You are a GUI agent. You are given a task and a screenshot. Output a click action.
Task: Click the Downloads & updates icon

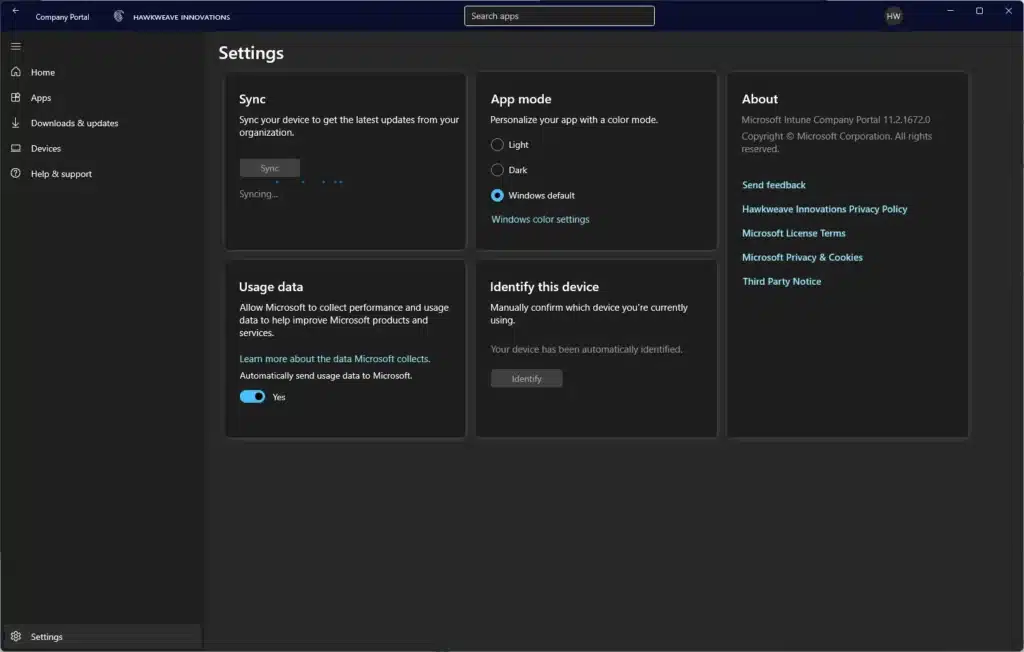(x=15, y=123)
